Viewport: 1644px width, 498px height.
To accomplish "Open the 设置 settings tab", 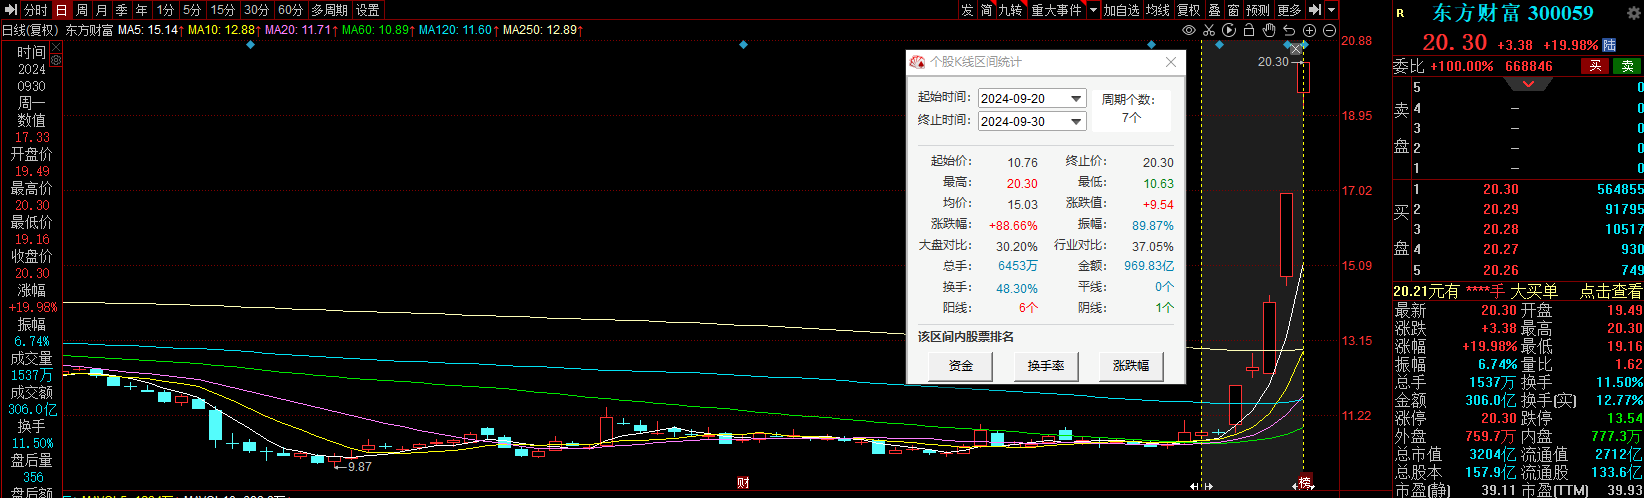I will (368, 10).
